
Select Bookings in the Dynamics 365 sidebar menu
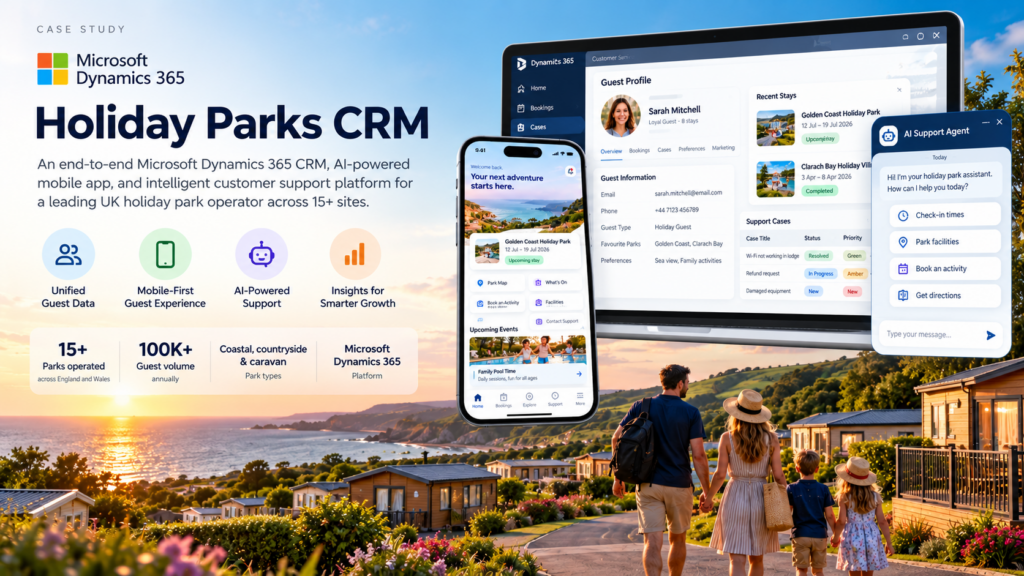point(542,108)
